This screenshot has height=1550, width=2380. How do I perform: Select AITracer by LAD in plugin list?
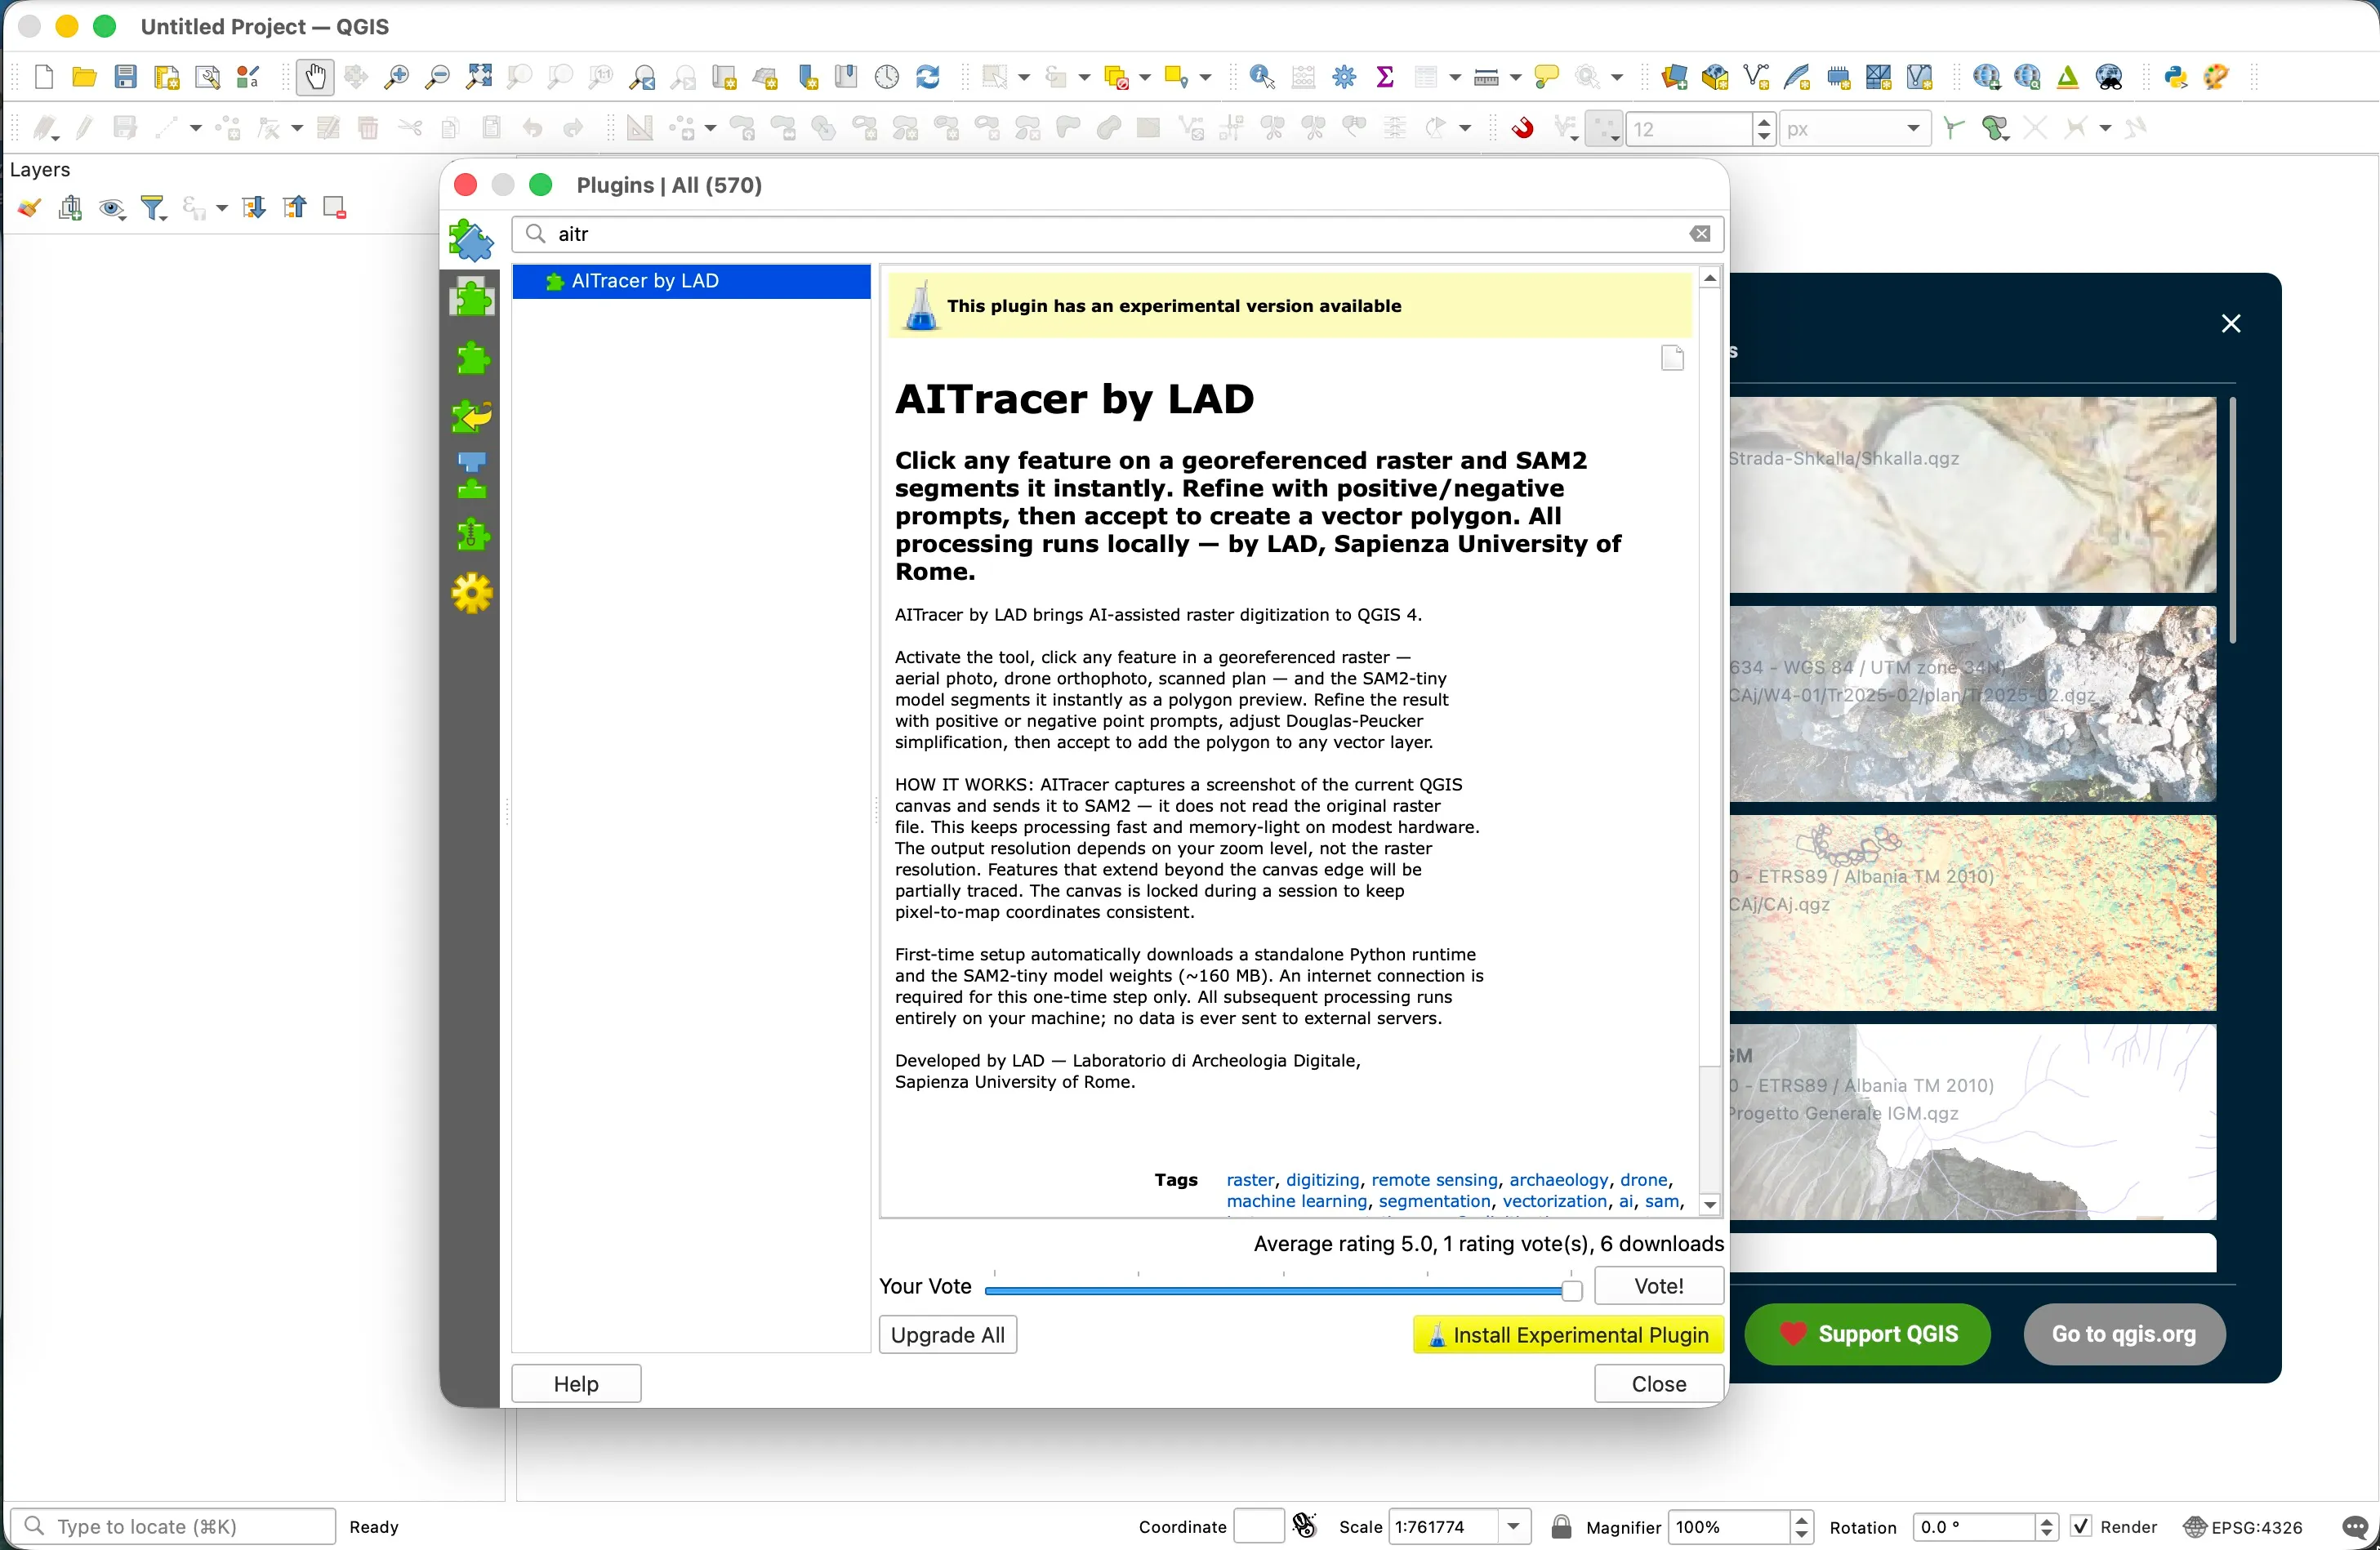click(x=691, y=282)
